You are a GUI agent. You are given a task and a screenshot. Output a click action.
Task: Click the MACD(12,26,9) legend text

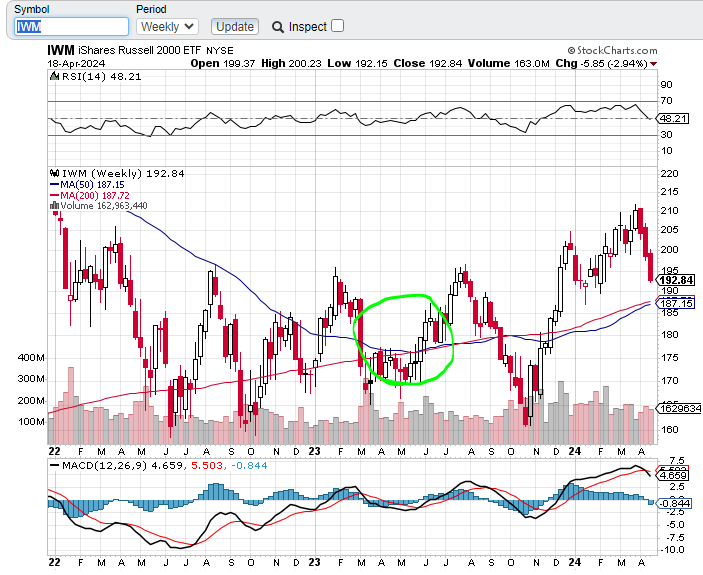coord(105,466)
